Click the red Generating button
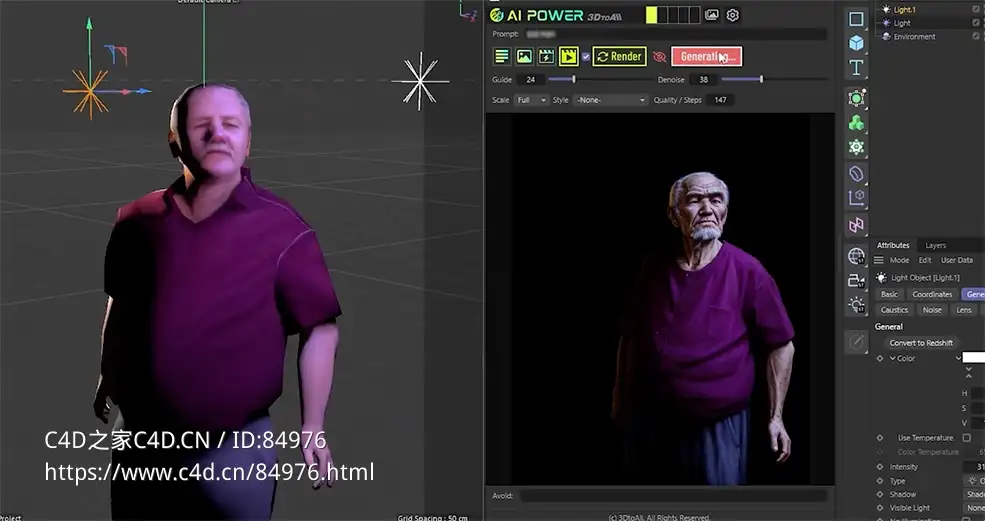 706,57
